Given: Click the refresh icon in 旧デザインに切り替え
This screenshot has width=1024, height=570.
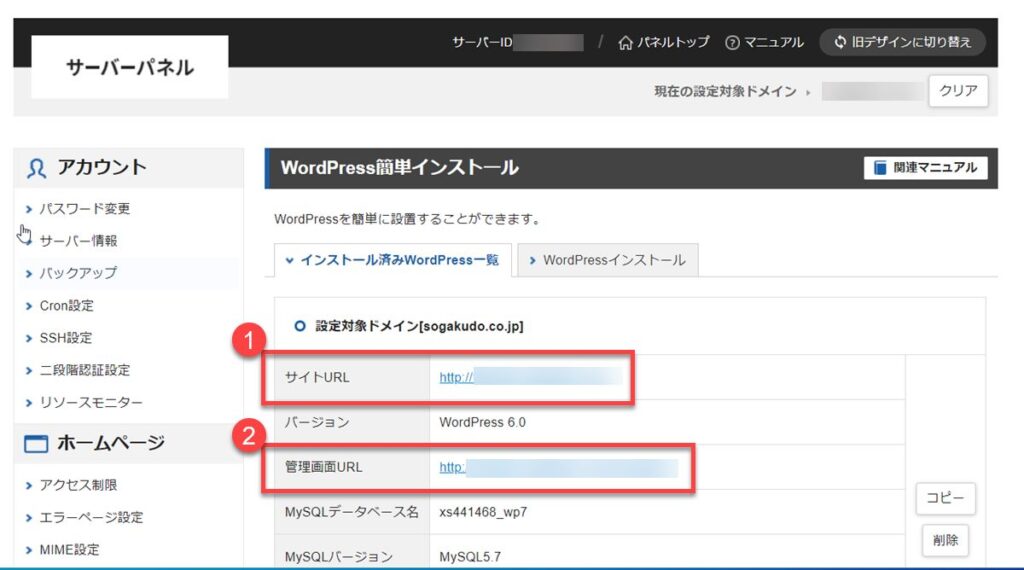Looking at the screenshot, I should pyautogui.click(x=840, y=42).
